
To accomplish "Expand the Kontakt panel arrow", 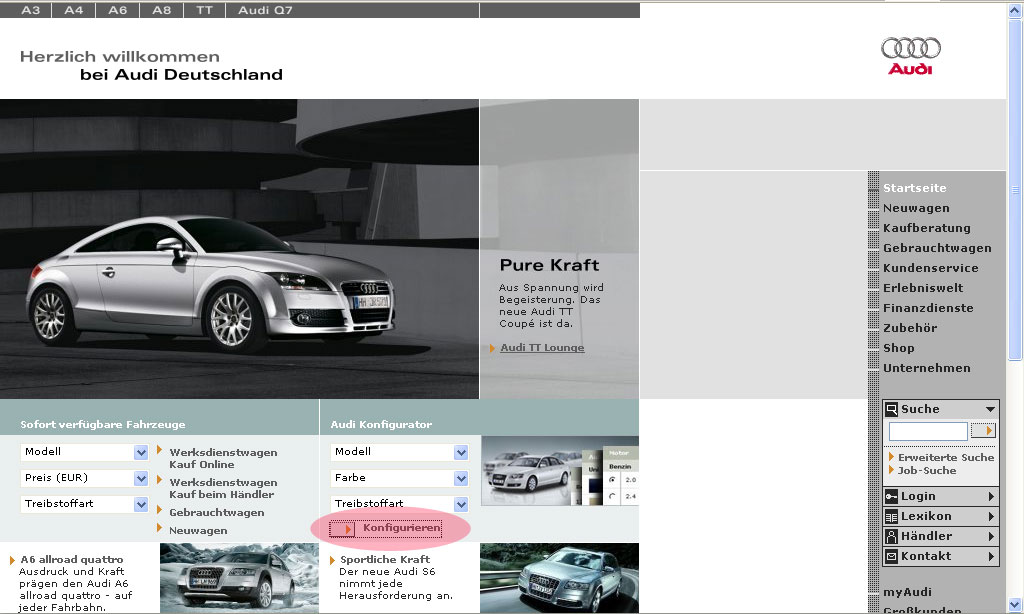I will [x=991, y=557].
